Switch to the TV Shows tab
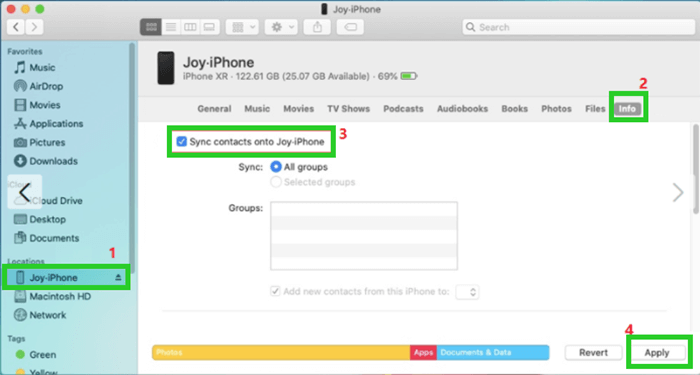Image resolution: width=700 pixels, height=375 pixels. click(x=349, y=109)
